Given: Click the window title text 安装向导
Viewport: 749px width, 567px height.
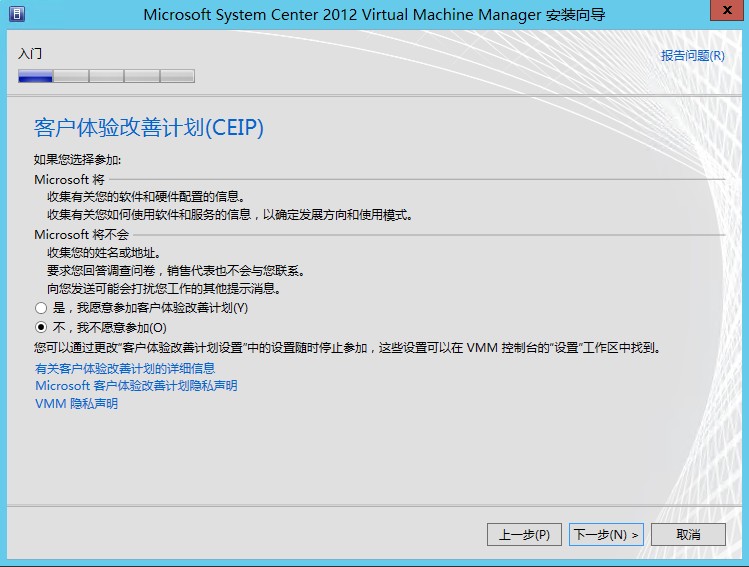Looking at the screenshot, I should pyautogui.click(x=576, y=15).
